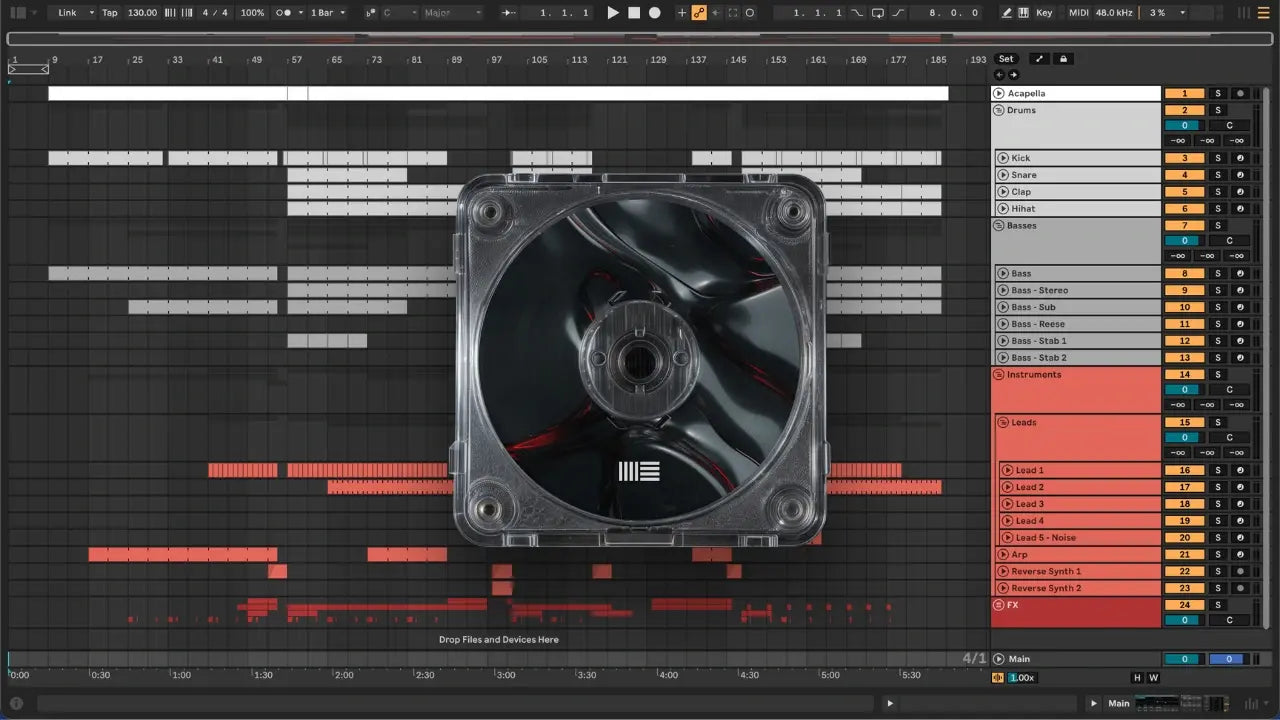Click the arrangement overview bar
1280x720 pixels.
coord(638,39)
